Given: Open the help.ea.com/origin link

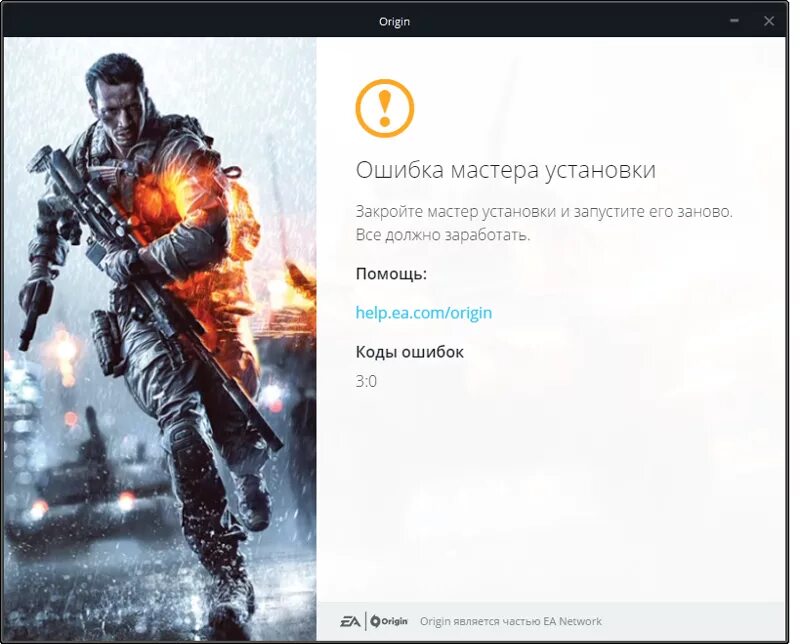Looking at the screenshot, I should (x=423, y=312).
